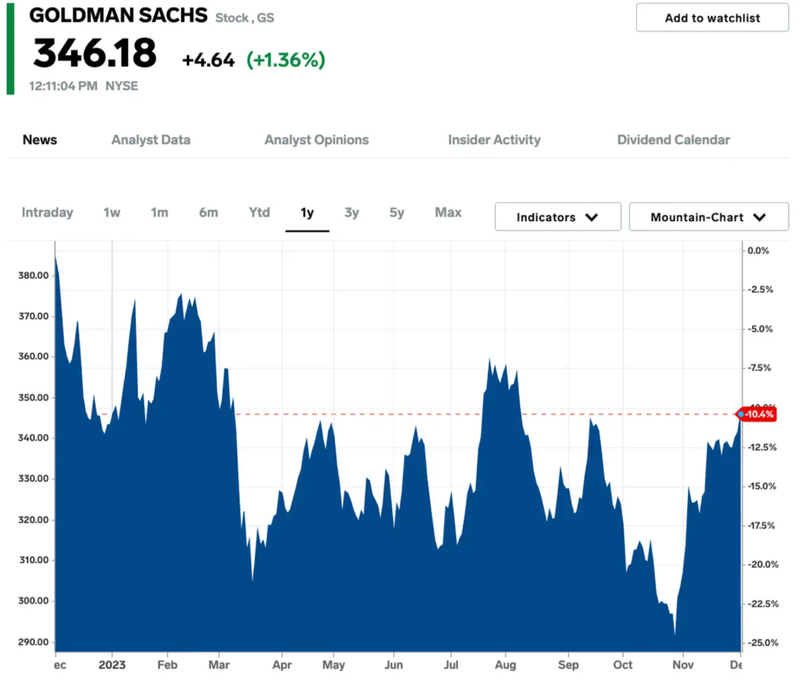Click the 12:11:04 PM timestamp
This screenshot has width=800, height=680.
[63, 86]
